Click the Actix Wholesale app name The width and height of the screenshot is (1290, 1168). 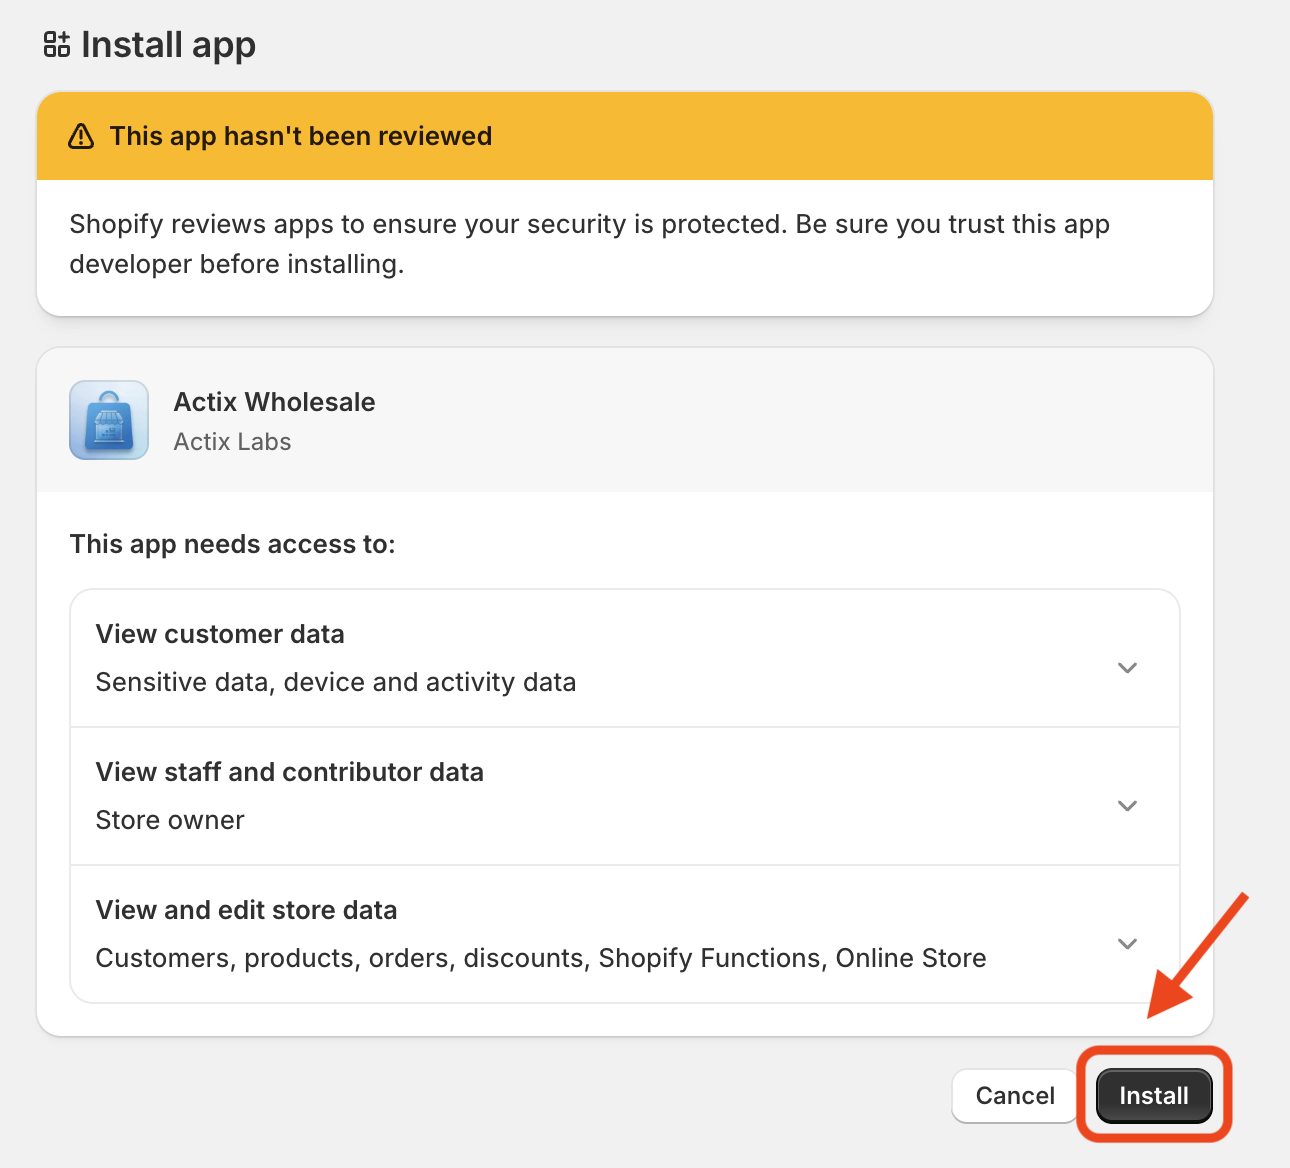[274, 402]
